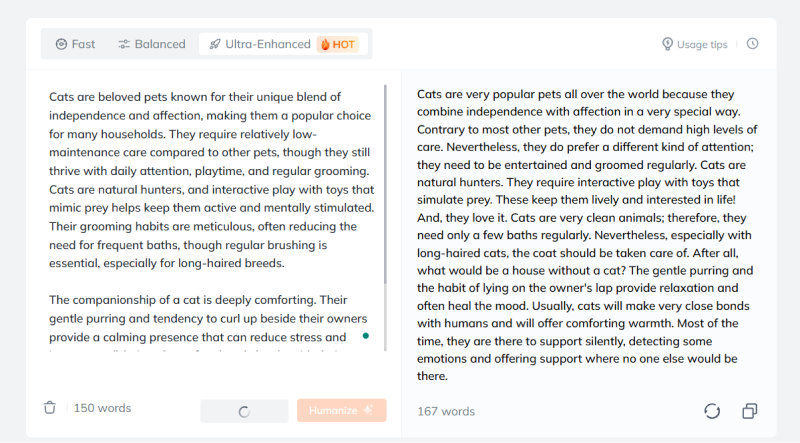This screenshot has width=800, height=443.
Task: Click the flame HOT badge
Action: (x=337, y=44)
